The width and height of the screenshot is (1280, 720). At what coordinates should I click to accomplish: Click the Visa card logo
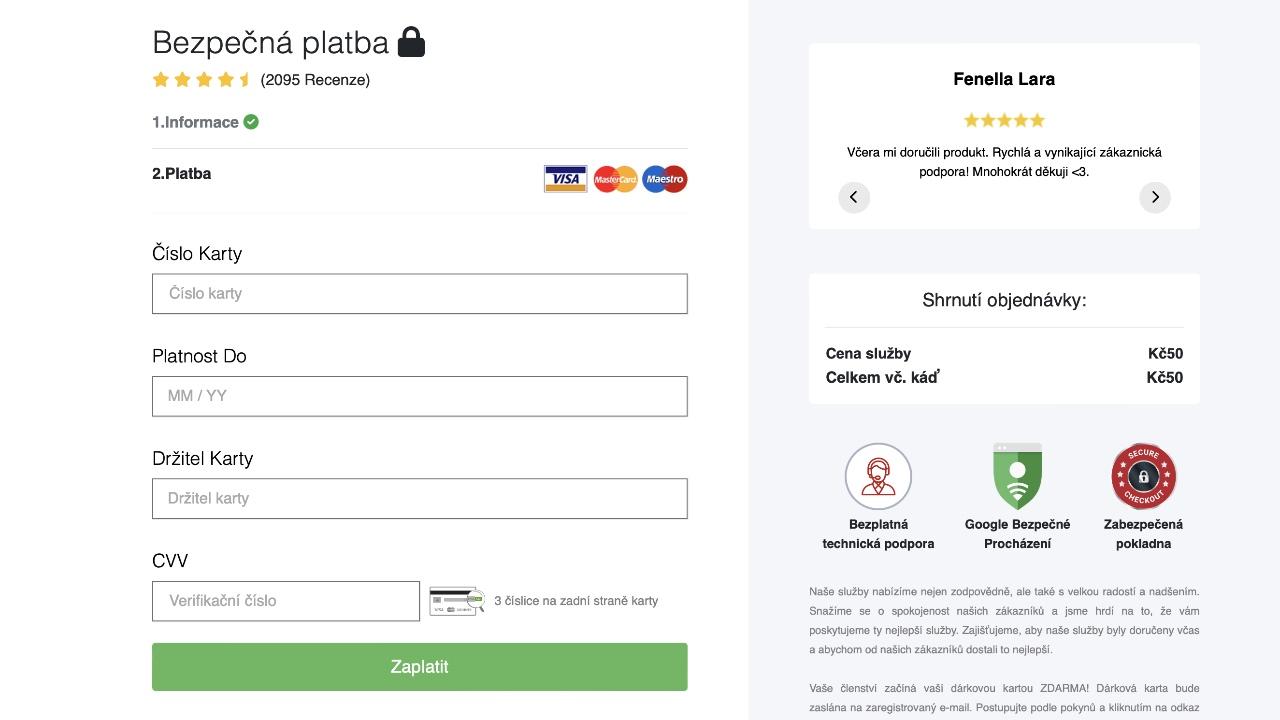coord(566,179)
